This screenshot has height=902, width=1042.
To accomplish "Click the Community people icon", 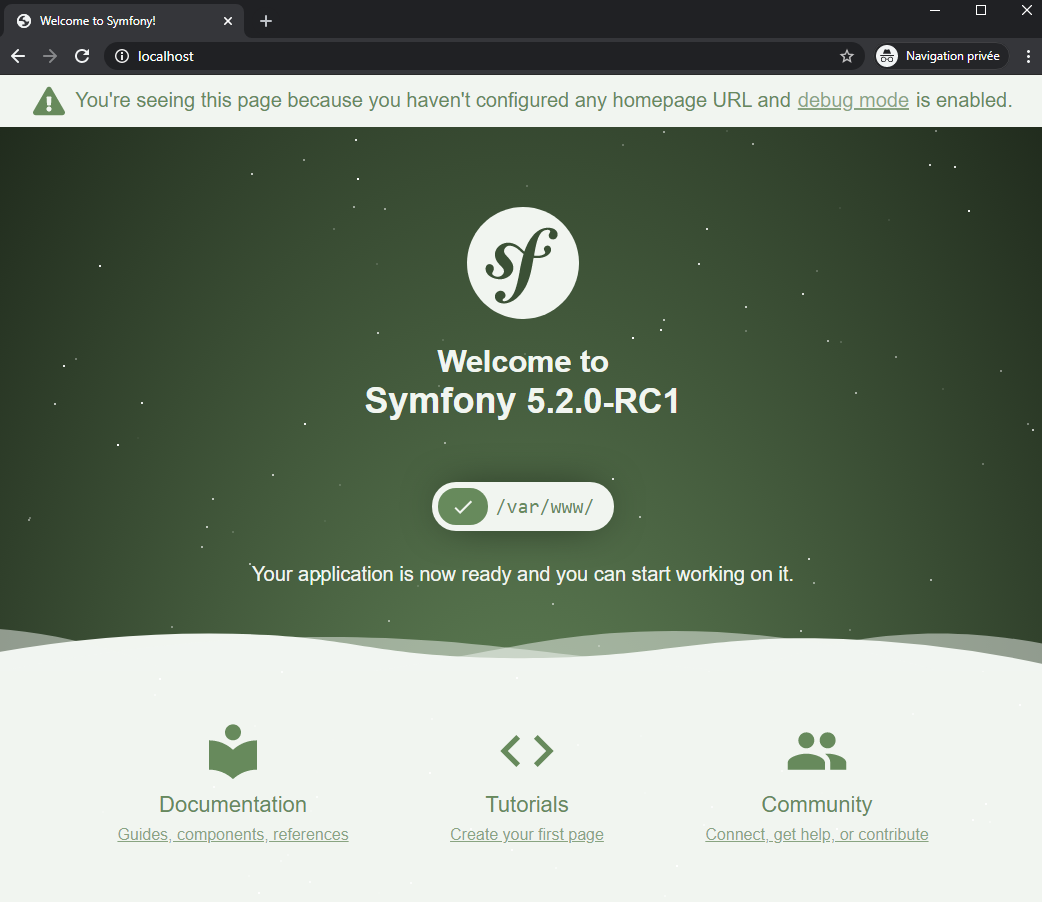I will 817,751.
